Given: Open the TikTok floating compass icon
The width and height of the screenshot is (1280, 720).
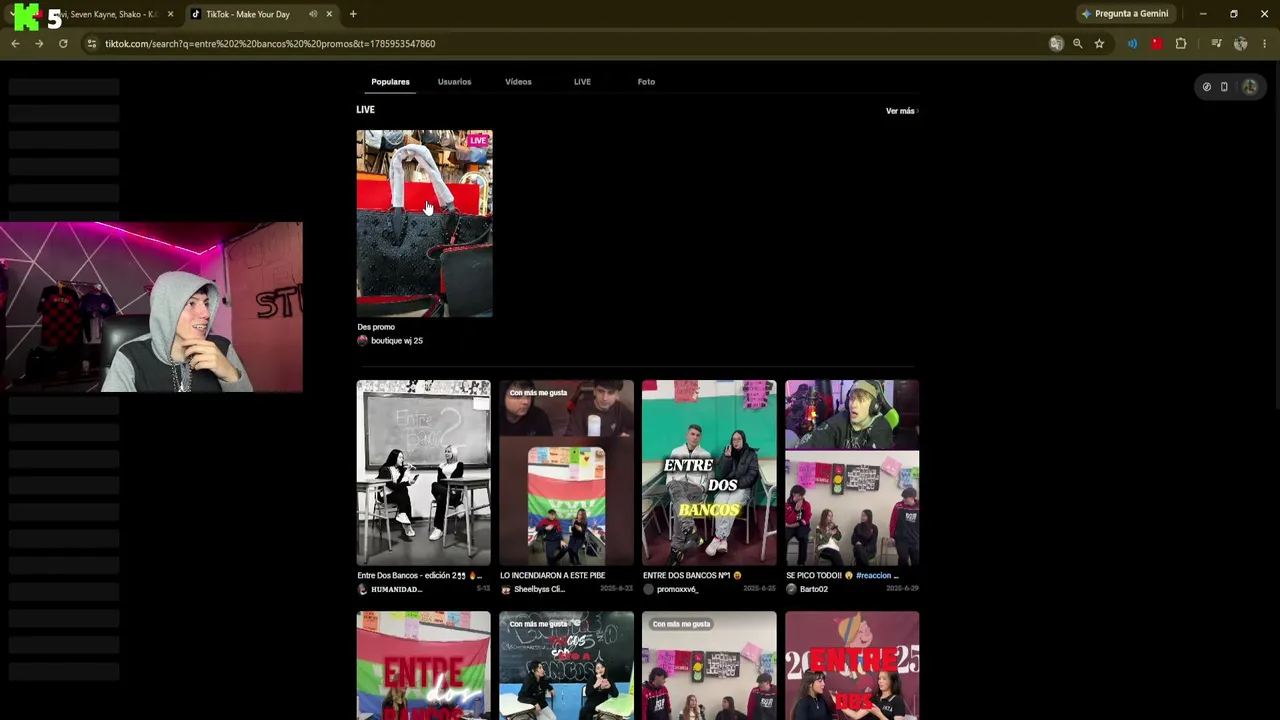Looking at the screenshot, I should point(1207,87).
